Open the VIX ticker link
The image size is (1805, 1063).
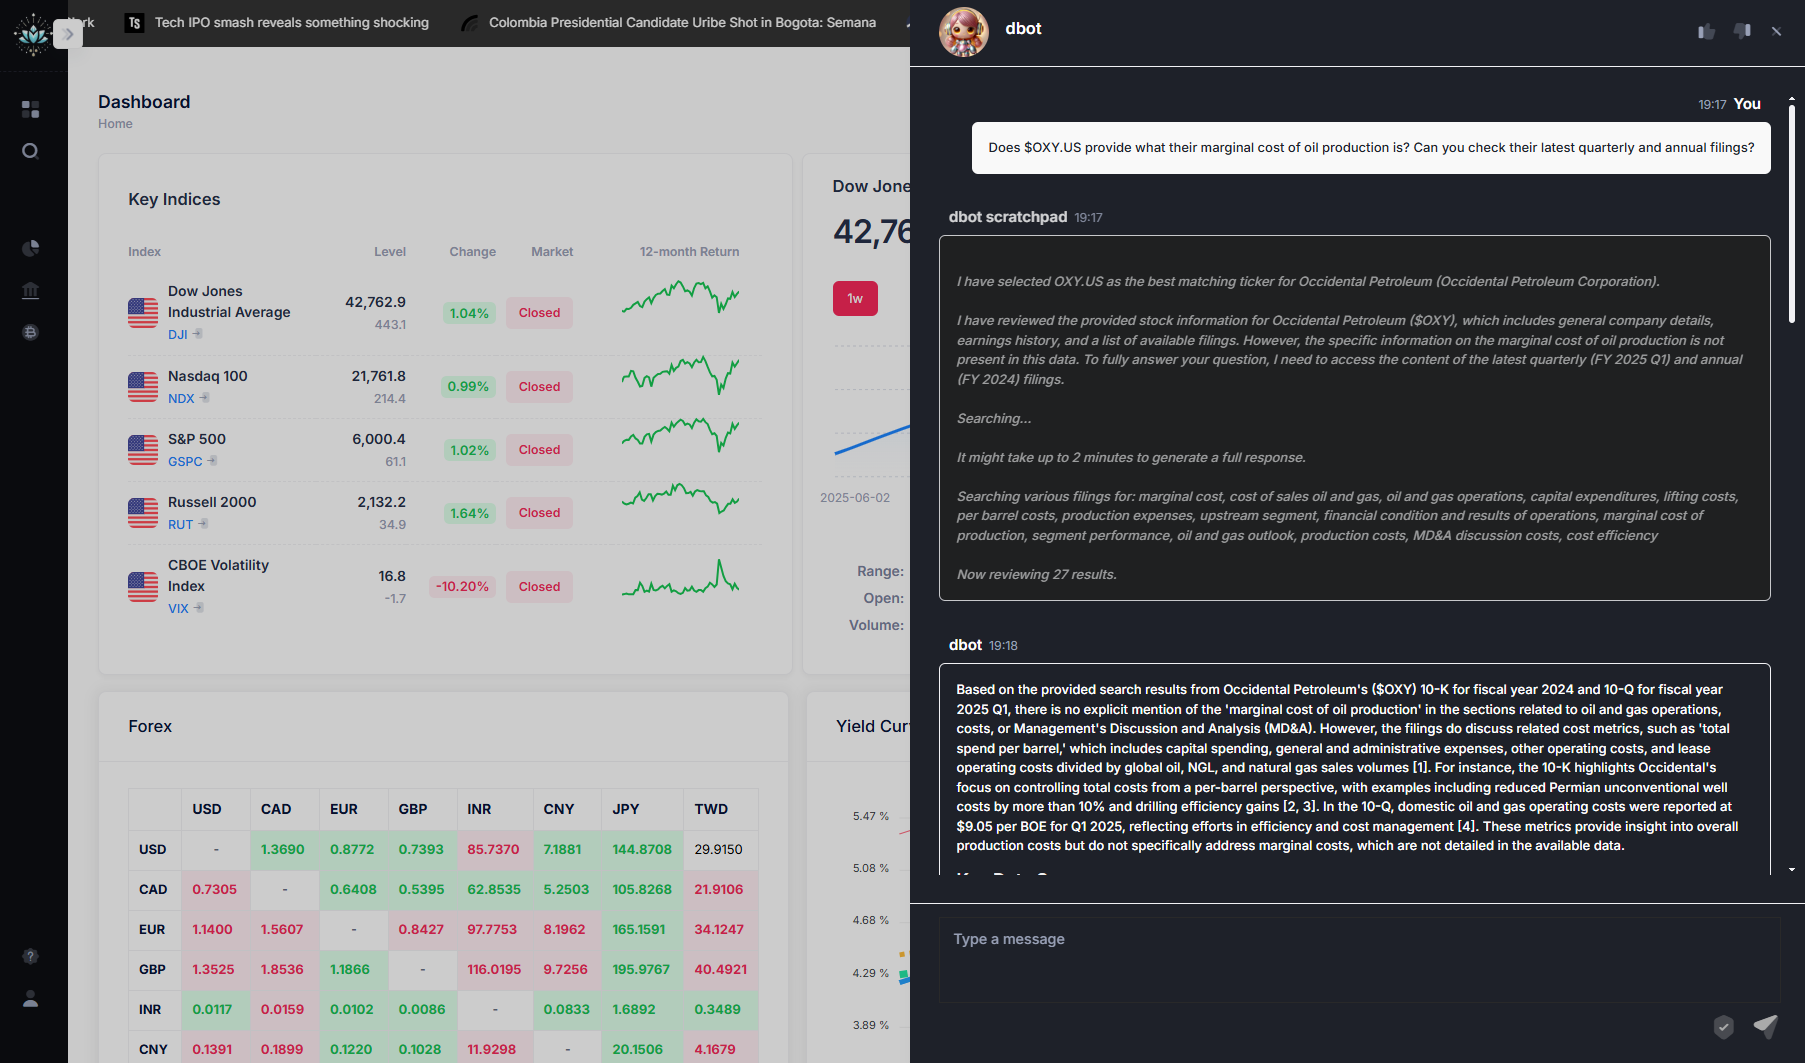coord(178,608)
